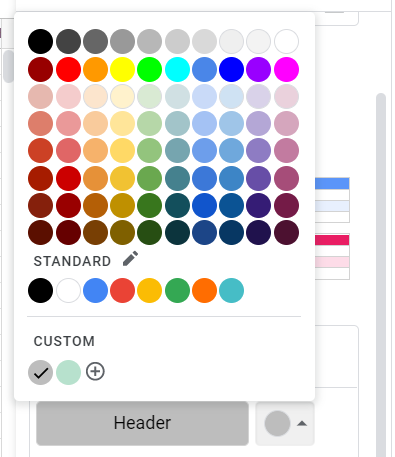Viewport: 395px width, 457px height.
Task: Select the orange Standard theme swatch
Action: click(204, 291)
